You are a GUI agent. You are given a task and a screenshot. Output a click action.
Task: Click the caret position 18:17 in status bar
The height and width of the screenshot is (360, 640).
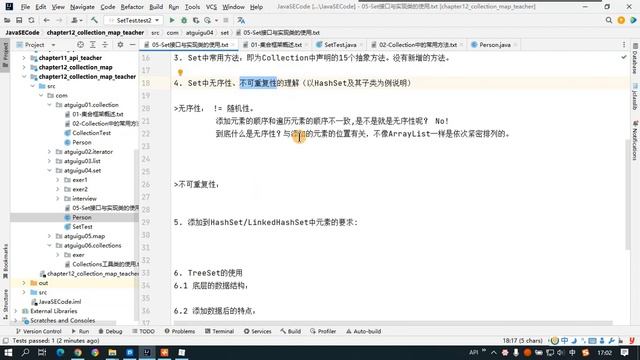click(522, 341)
